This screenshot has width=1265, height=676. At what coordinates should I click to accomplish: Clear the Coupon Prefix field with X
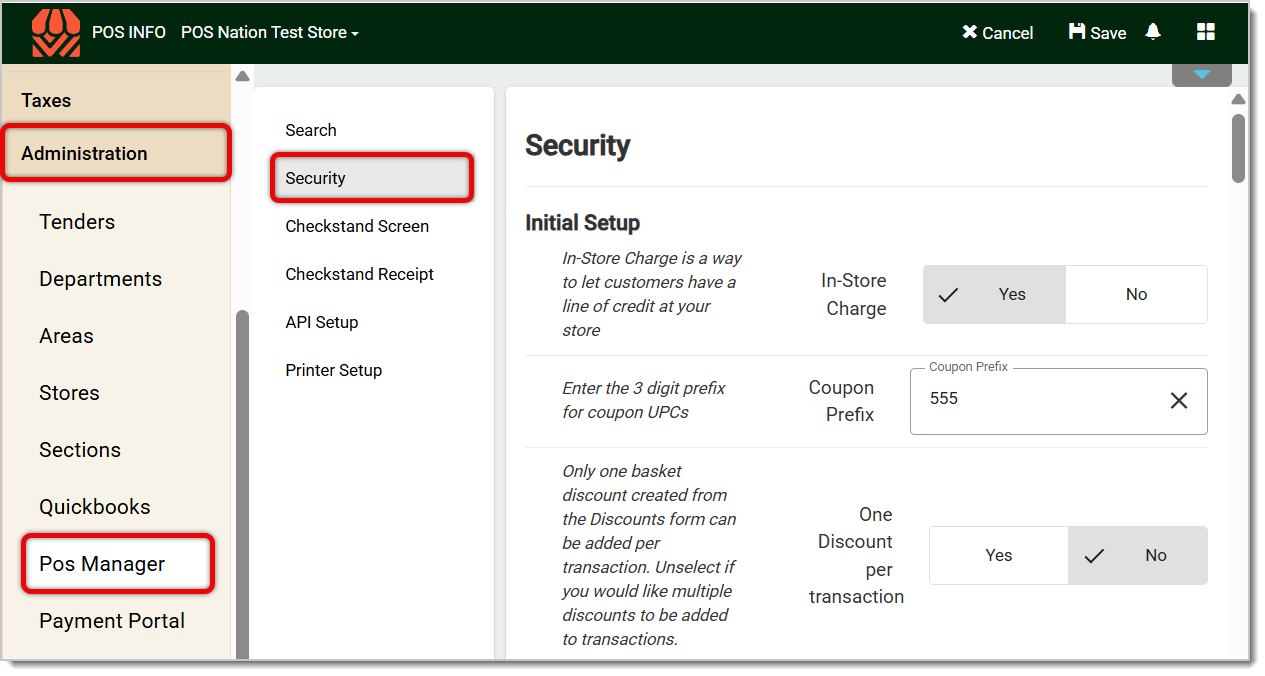[x=1179, y=401]
